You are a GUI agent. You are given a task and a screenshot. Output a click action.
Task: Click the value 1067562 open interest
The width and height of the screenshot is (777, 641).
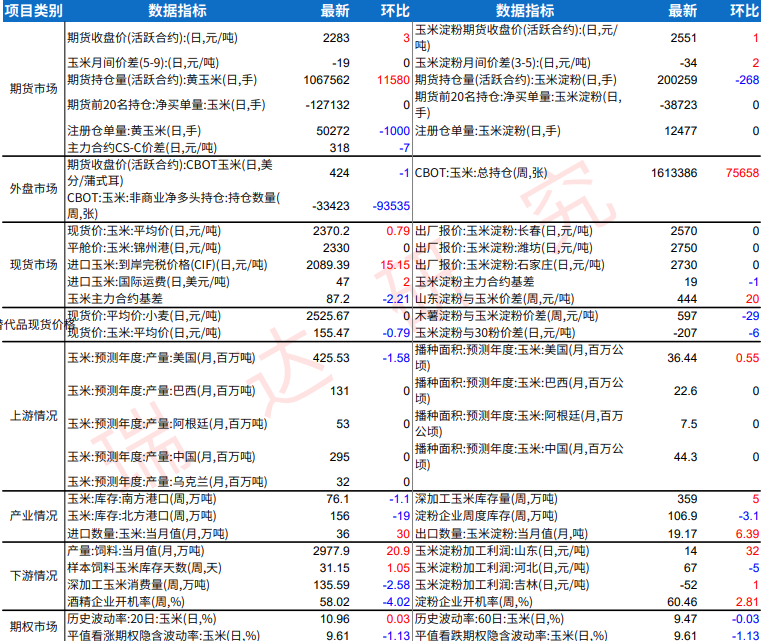pos(327,80)
